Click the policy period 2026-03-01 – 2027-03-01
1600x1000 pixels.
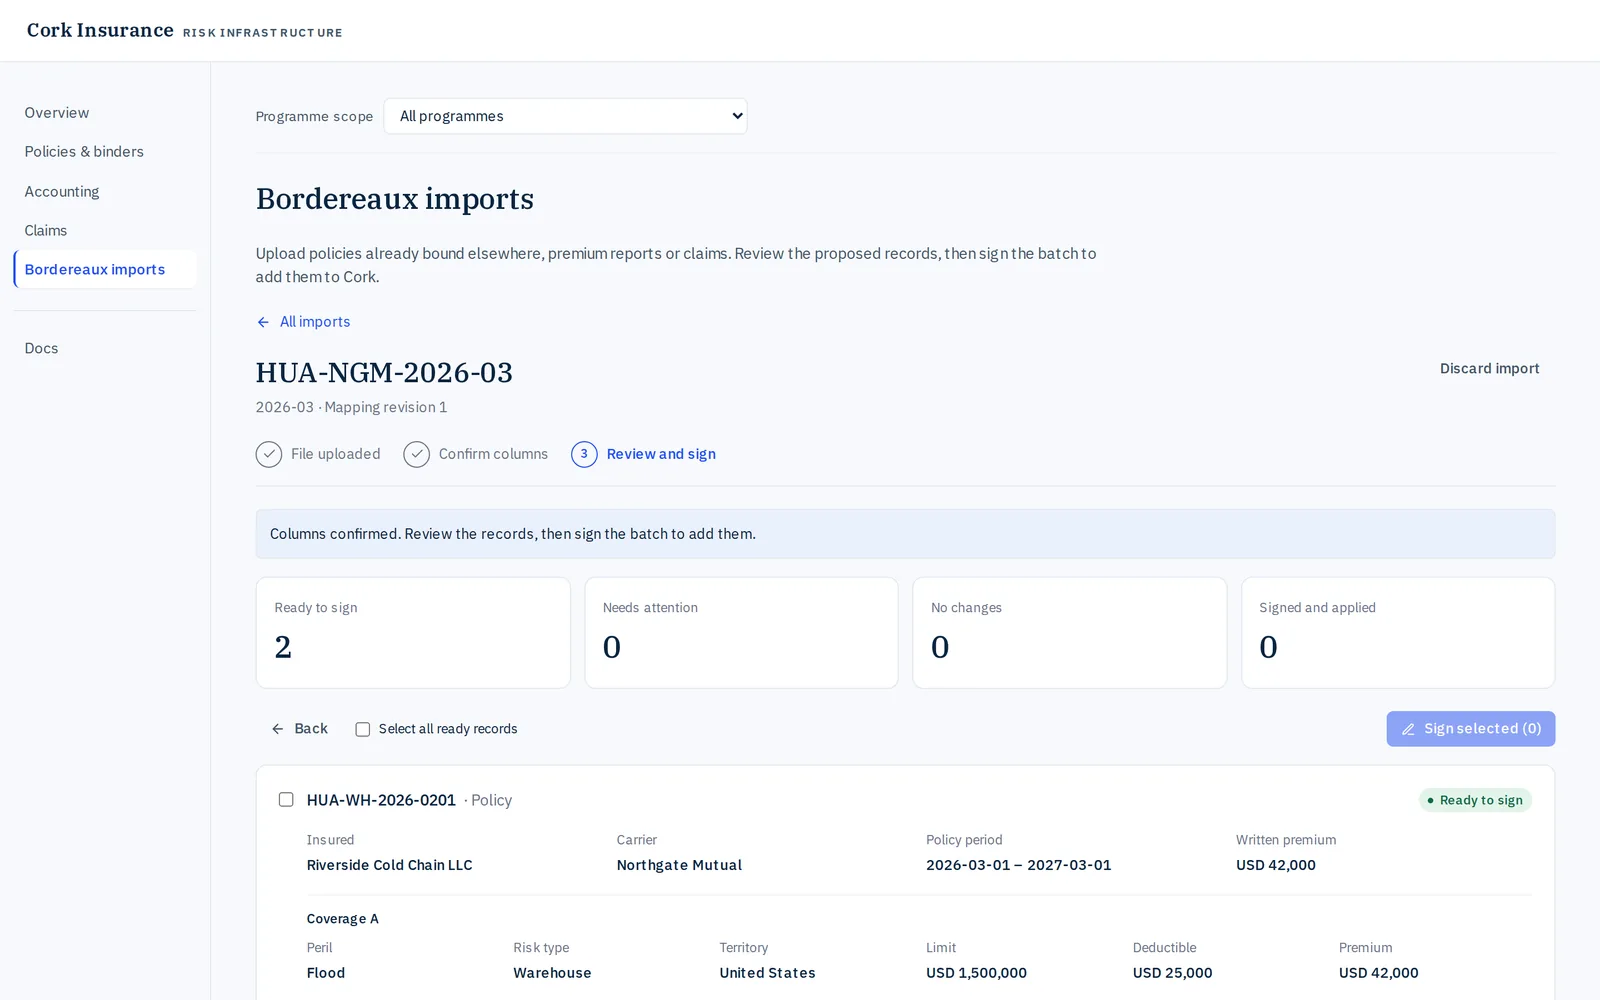pyautogui.click(x=1018, y=865)
